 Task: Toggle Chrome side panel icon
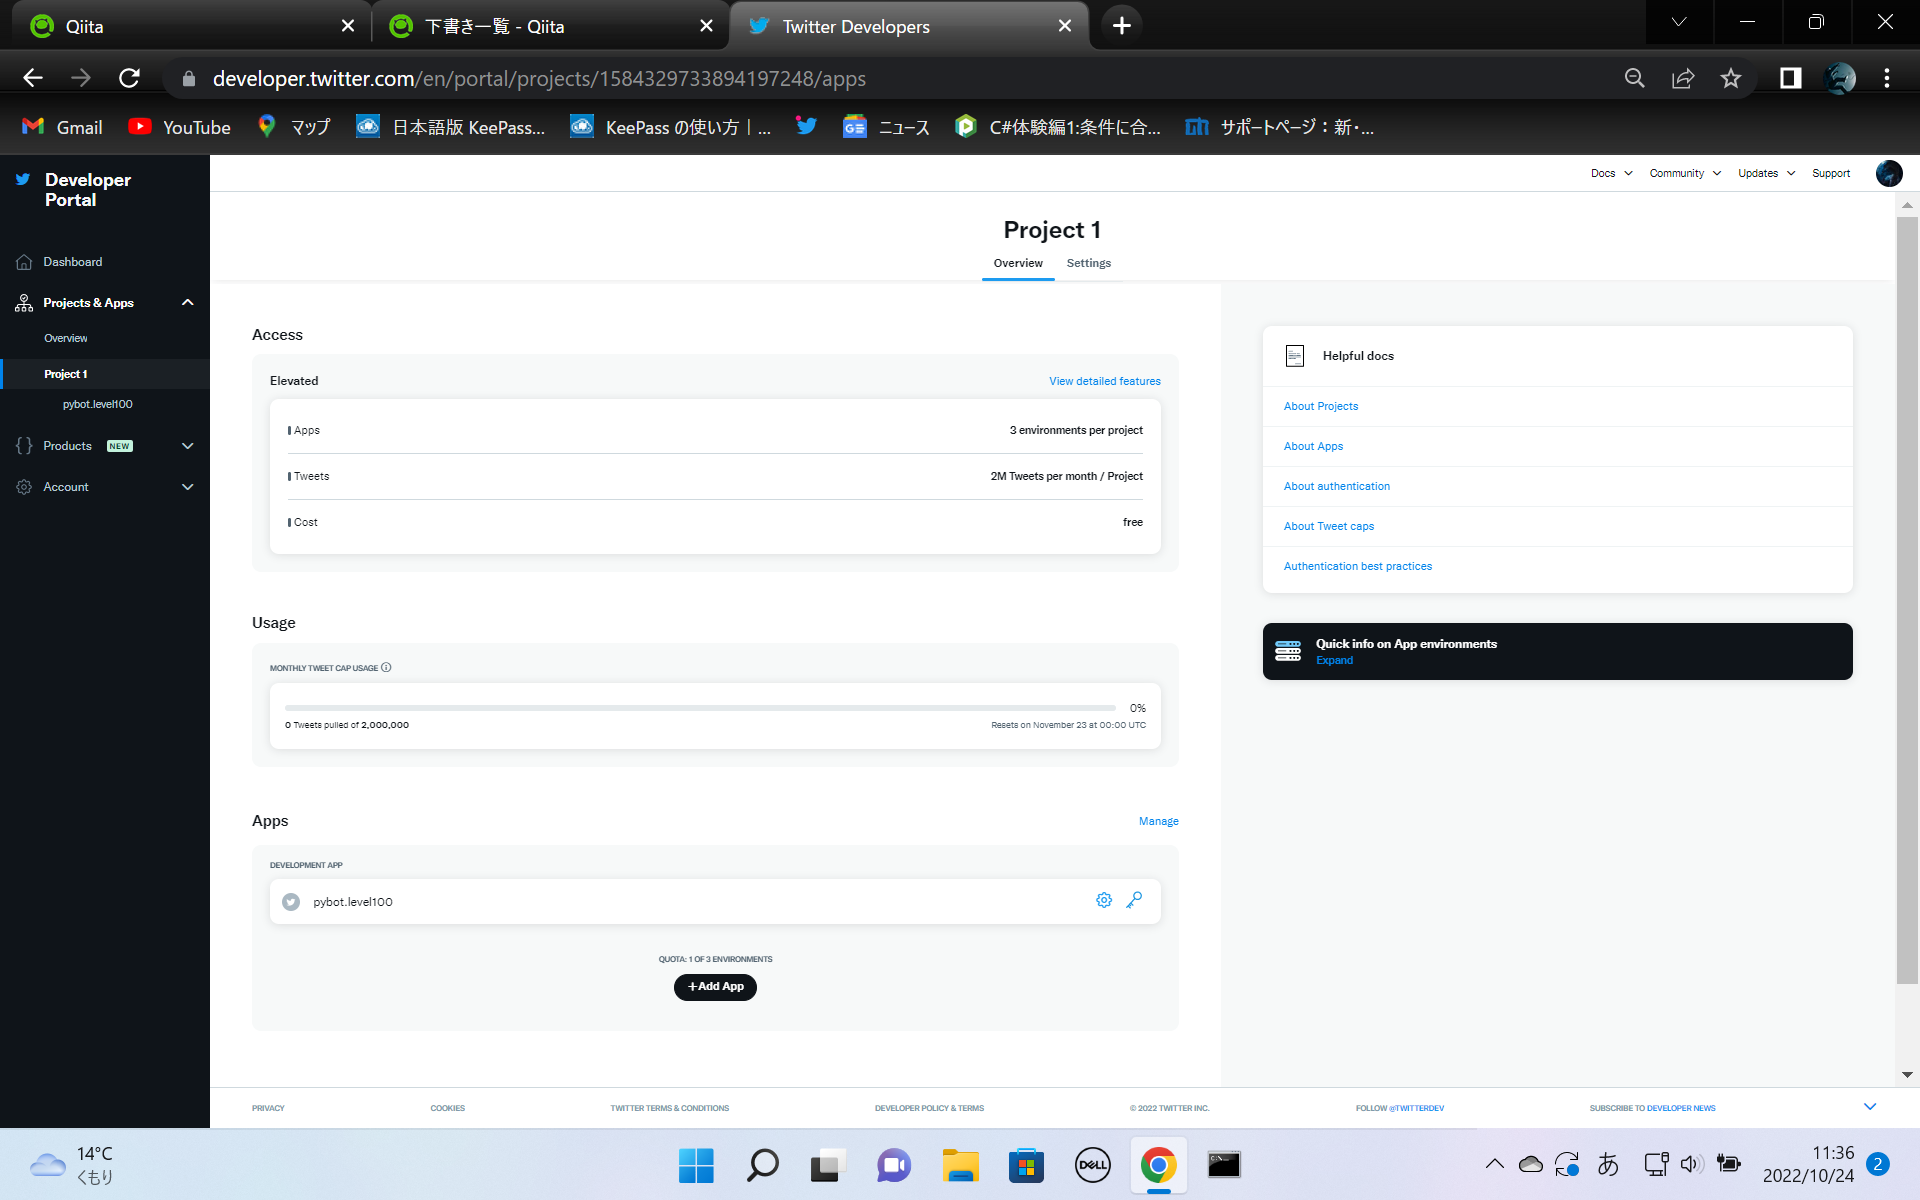[x=1790, y=78]
